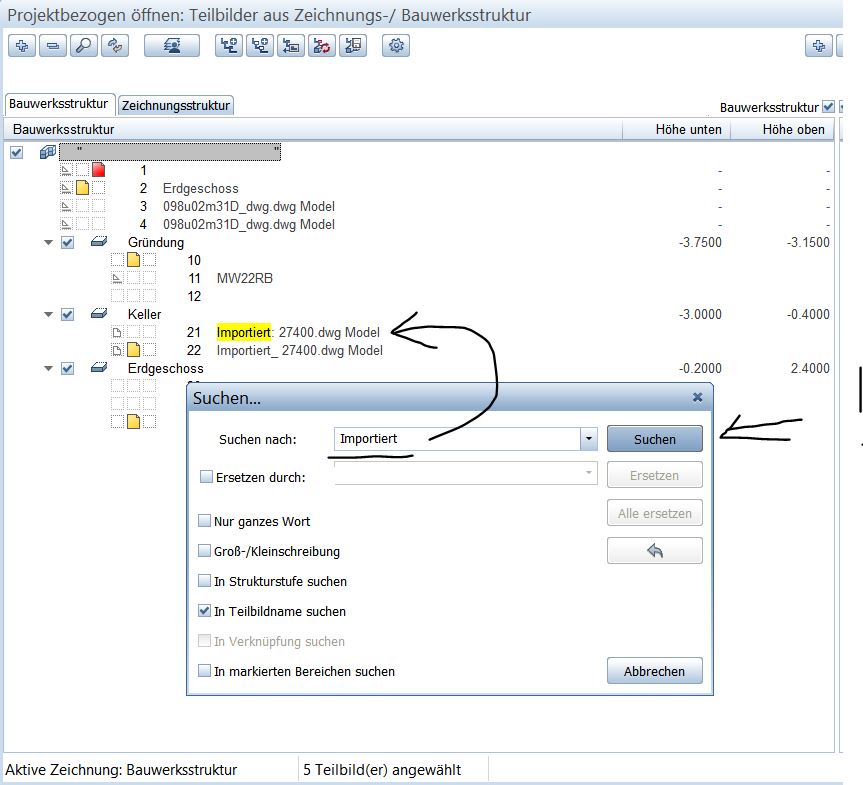Open the 'Suchen nach' dropdown arrow
The height and width of the screenshot is (785, 863).
588,439
